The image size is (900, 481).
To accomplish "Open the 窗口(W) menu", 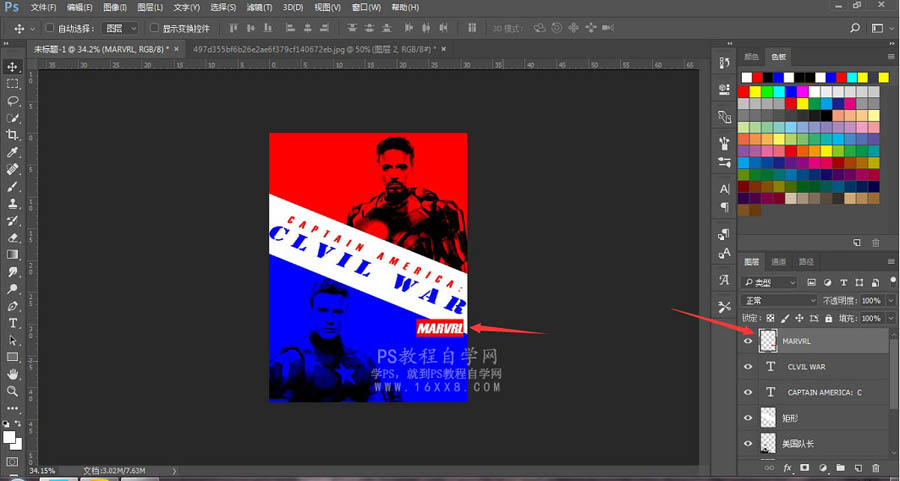I will coord(366,7).
